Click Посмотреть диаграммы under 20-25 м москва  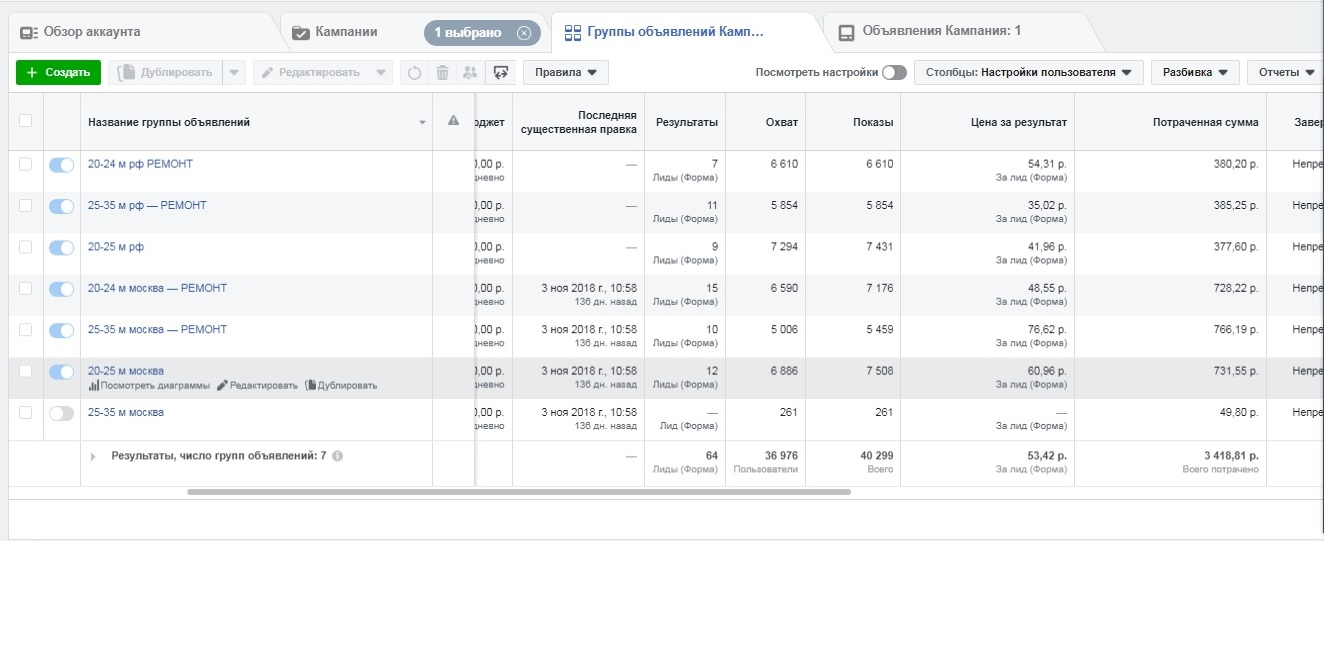149,386
